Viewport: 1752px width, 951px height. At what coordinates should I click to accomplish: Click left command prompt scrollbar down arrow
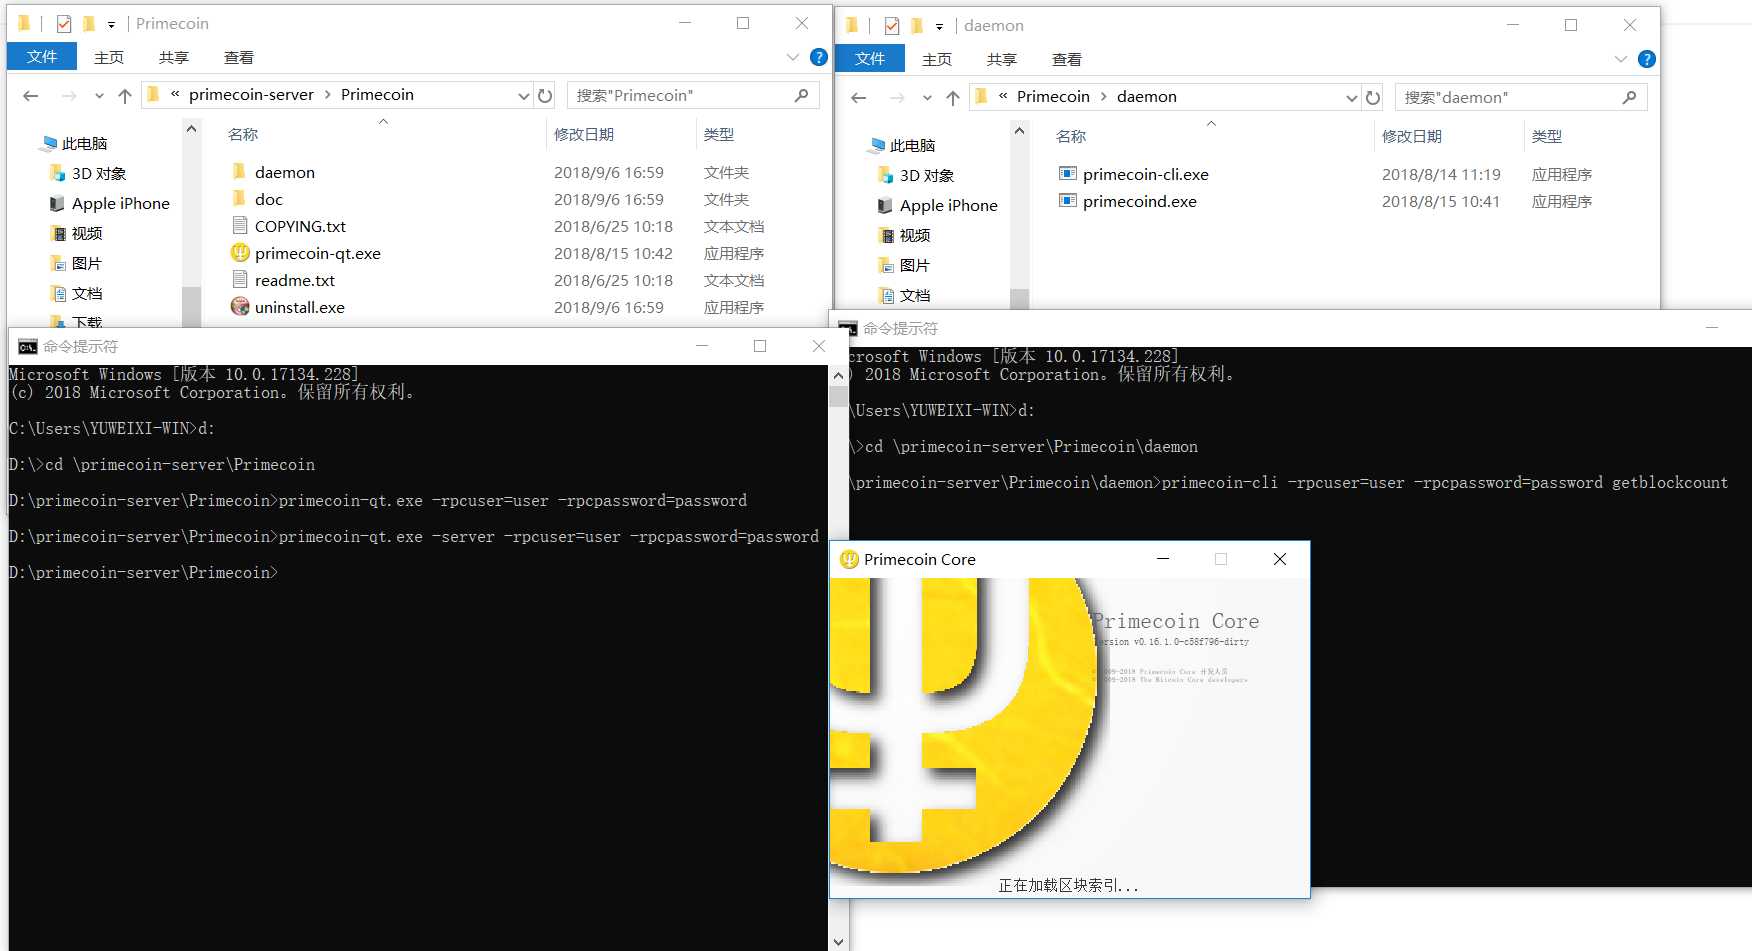point(838,941)
